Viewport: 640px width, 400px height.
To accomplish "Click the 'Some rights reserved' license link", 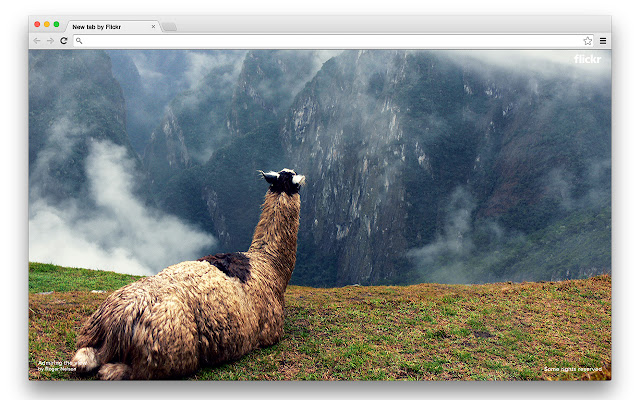I will (572, 369).
